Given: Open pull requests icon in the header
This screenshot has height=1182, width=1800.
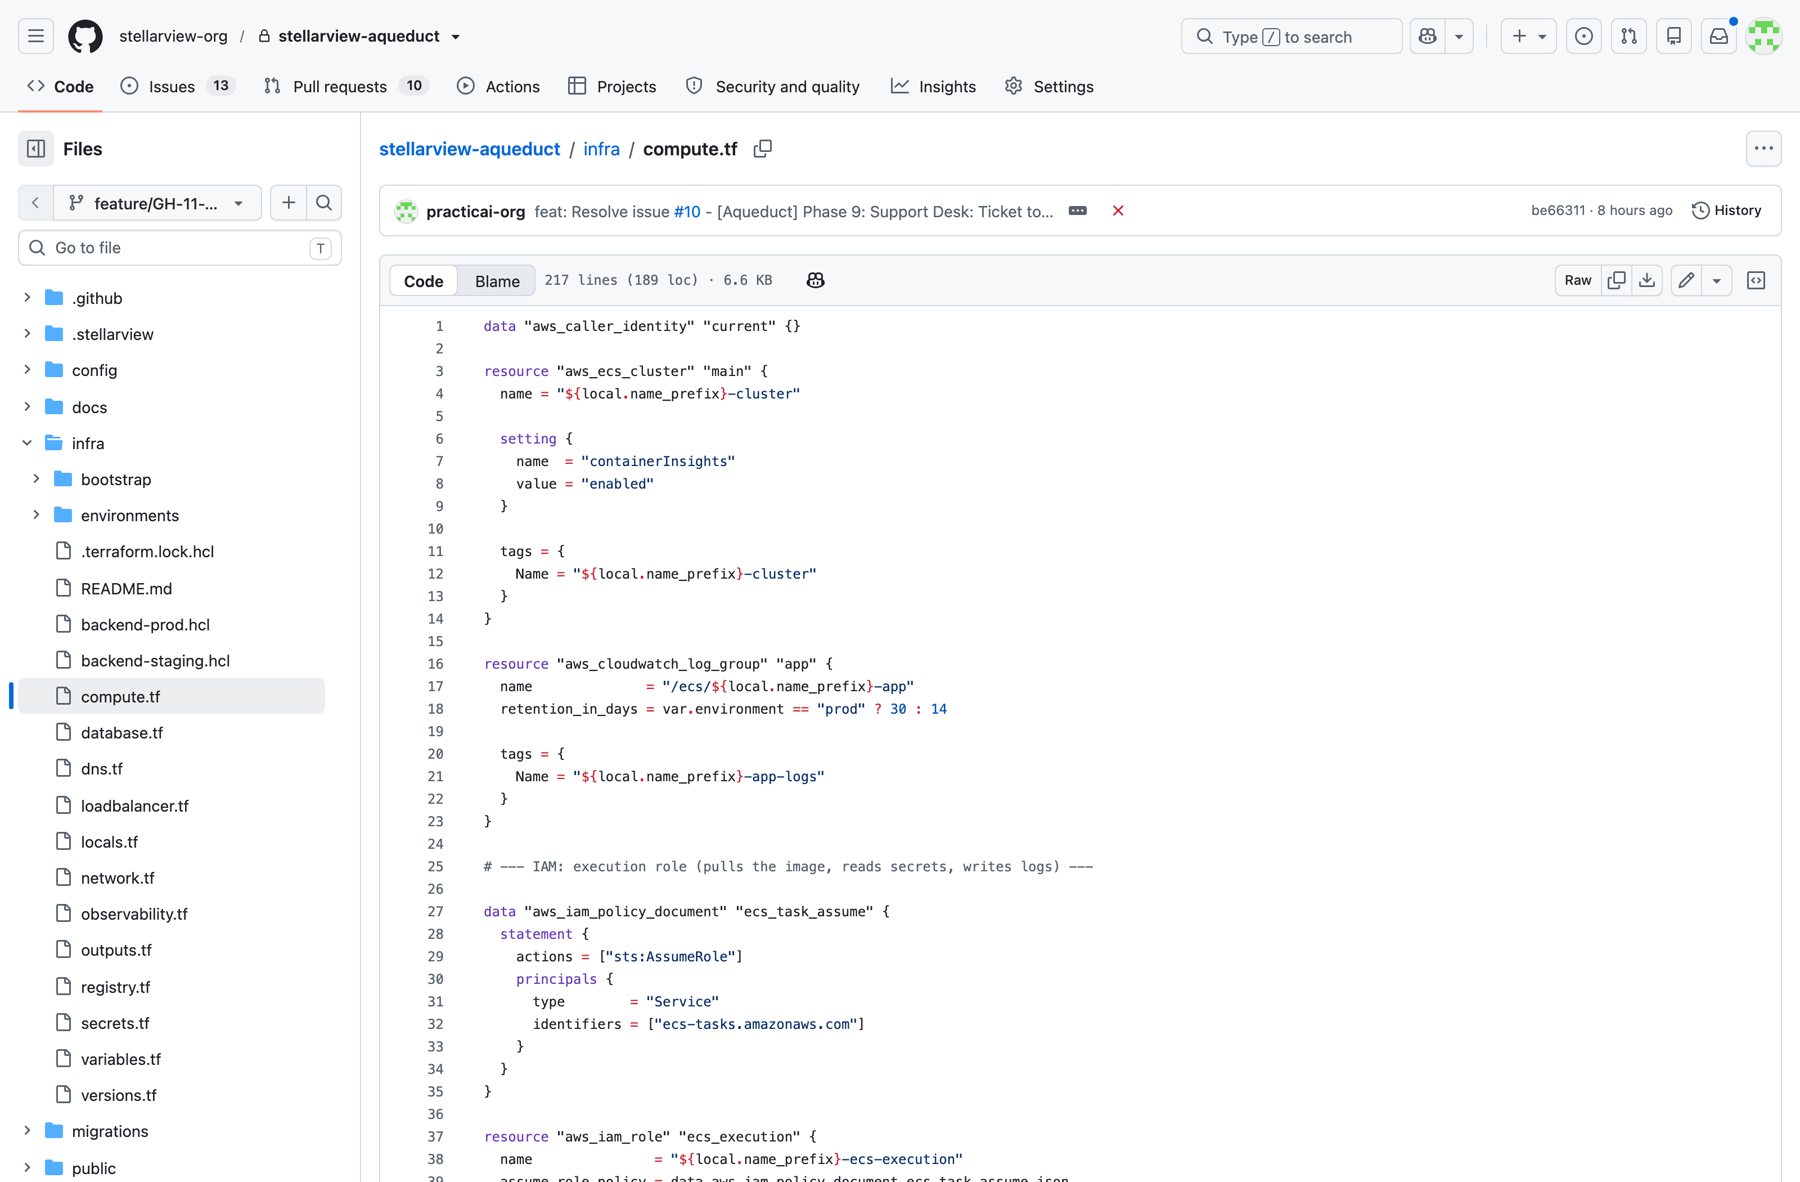Looking at the screenshot, I should (x=1629, y=37).
